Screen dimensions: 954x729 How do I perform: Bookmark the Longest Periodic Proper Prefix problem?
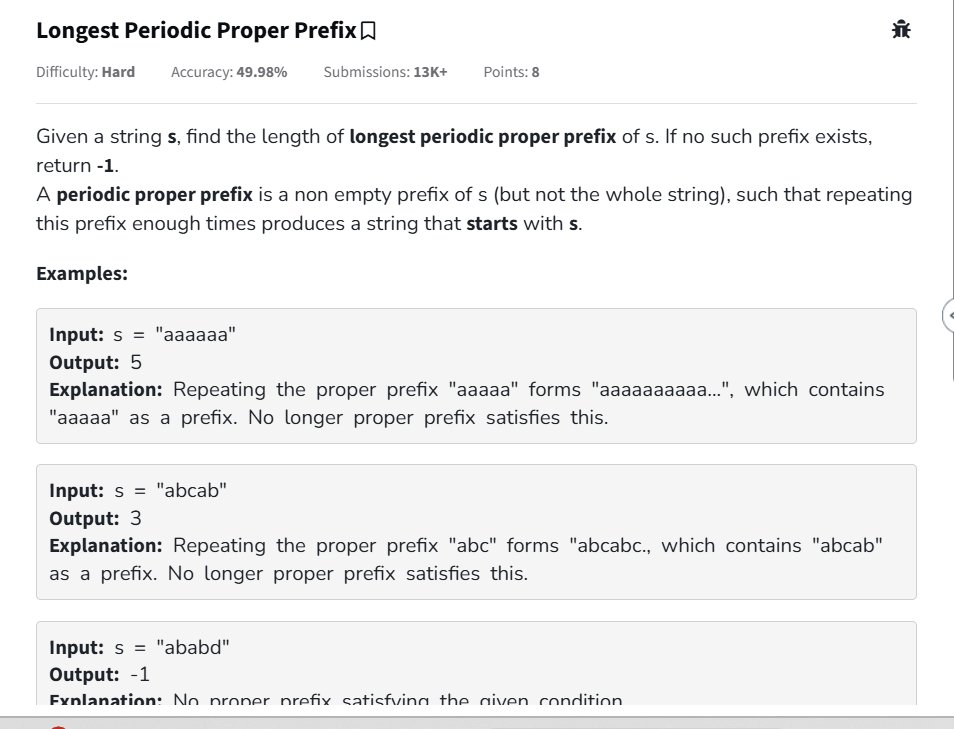[368, 32]
